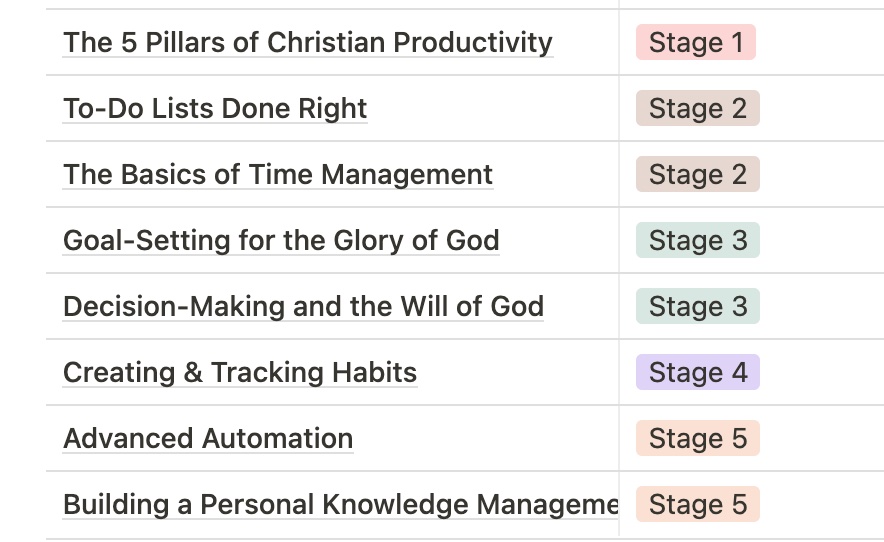This screenshot has width=884, height=542.
Task: Select empty cell space right of Stage 4
Action: click(x=822, y=372)
